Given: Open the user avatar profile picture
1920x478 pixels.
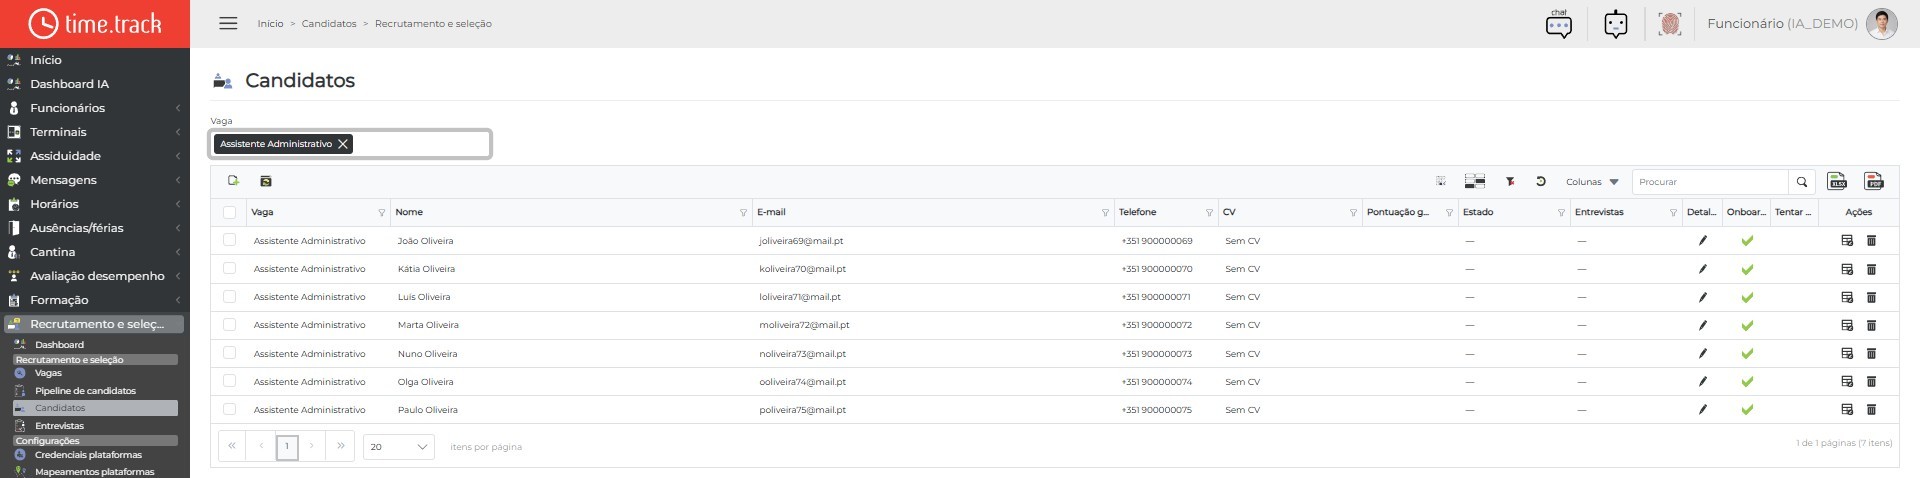Looking at the screenshot, I should tap(1882, 24).
